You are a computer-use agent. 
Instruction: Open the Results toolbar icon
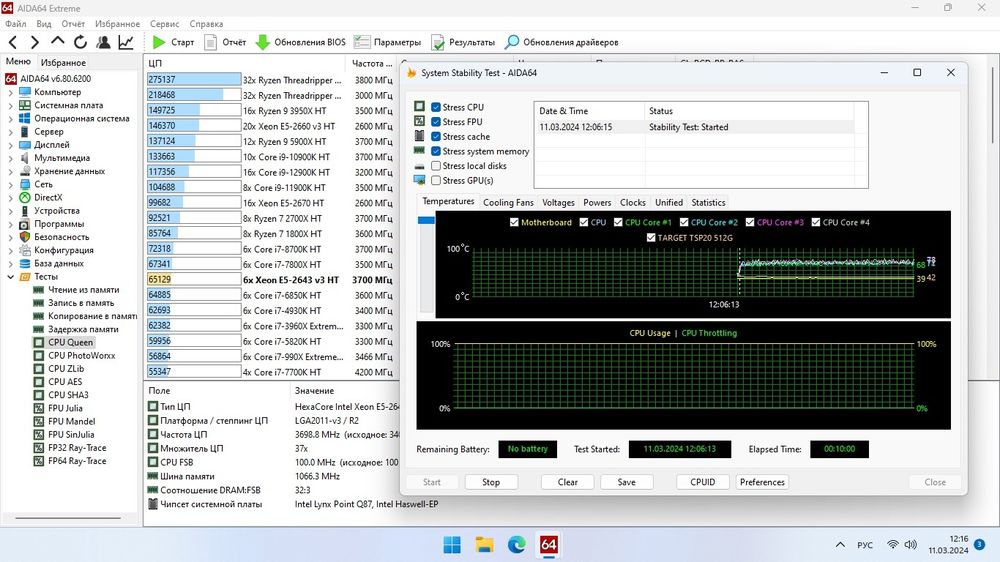tap(438, 42)
